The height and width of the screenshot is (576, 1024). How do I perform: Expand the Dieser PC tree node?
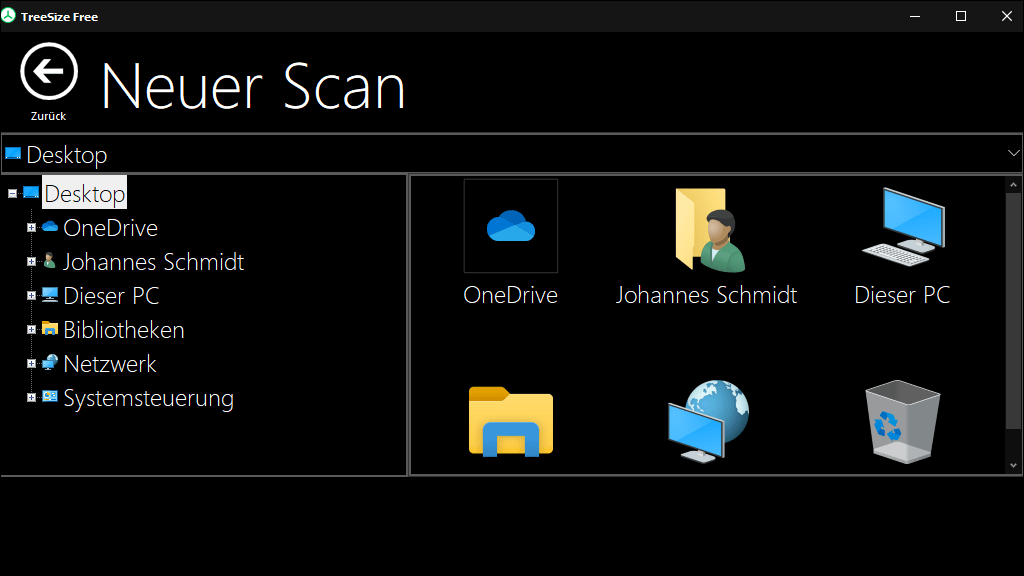(x=31, y=296)
